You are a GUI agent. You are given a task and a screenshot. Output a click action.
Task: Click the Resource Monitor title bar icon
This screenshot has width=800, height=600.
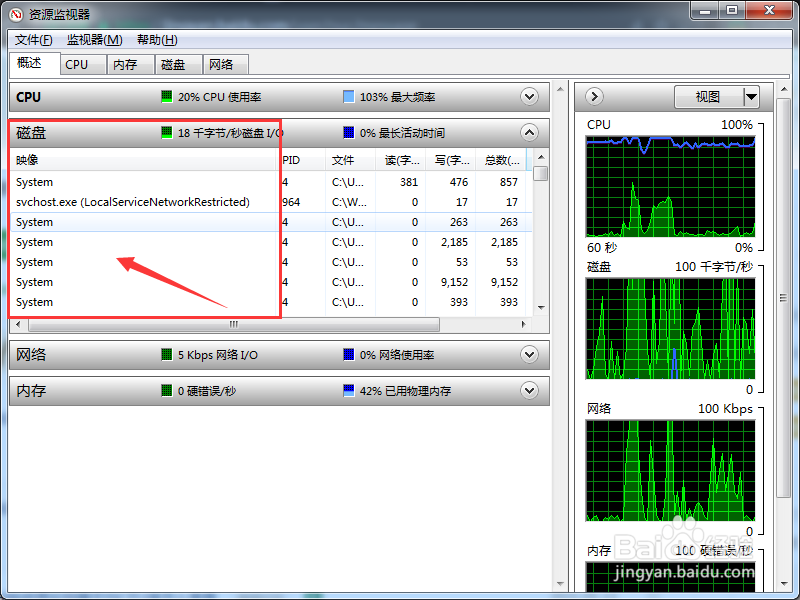(x=16, y=14)
